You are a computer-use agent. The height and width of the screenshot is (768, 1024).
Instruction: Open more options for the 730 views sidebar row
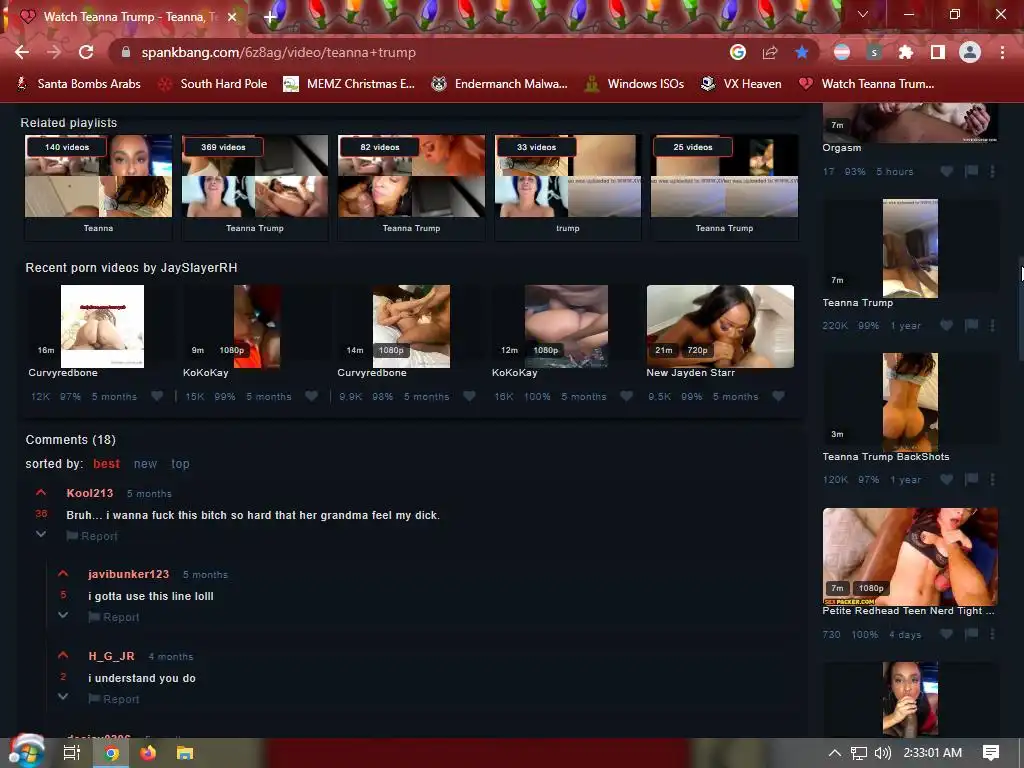pyautogui.click(x=993, y=633)
